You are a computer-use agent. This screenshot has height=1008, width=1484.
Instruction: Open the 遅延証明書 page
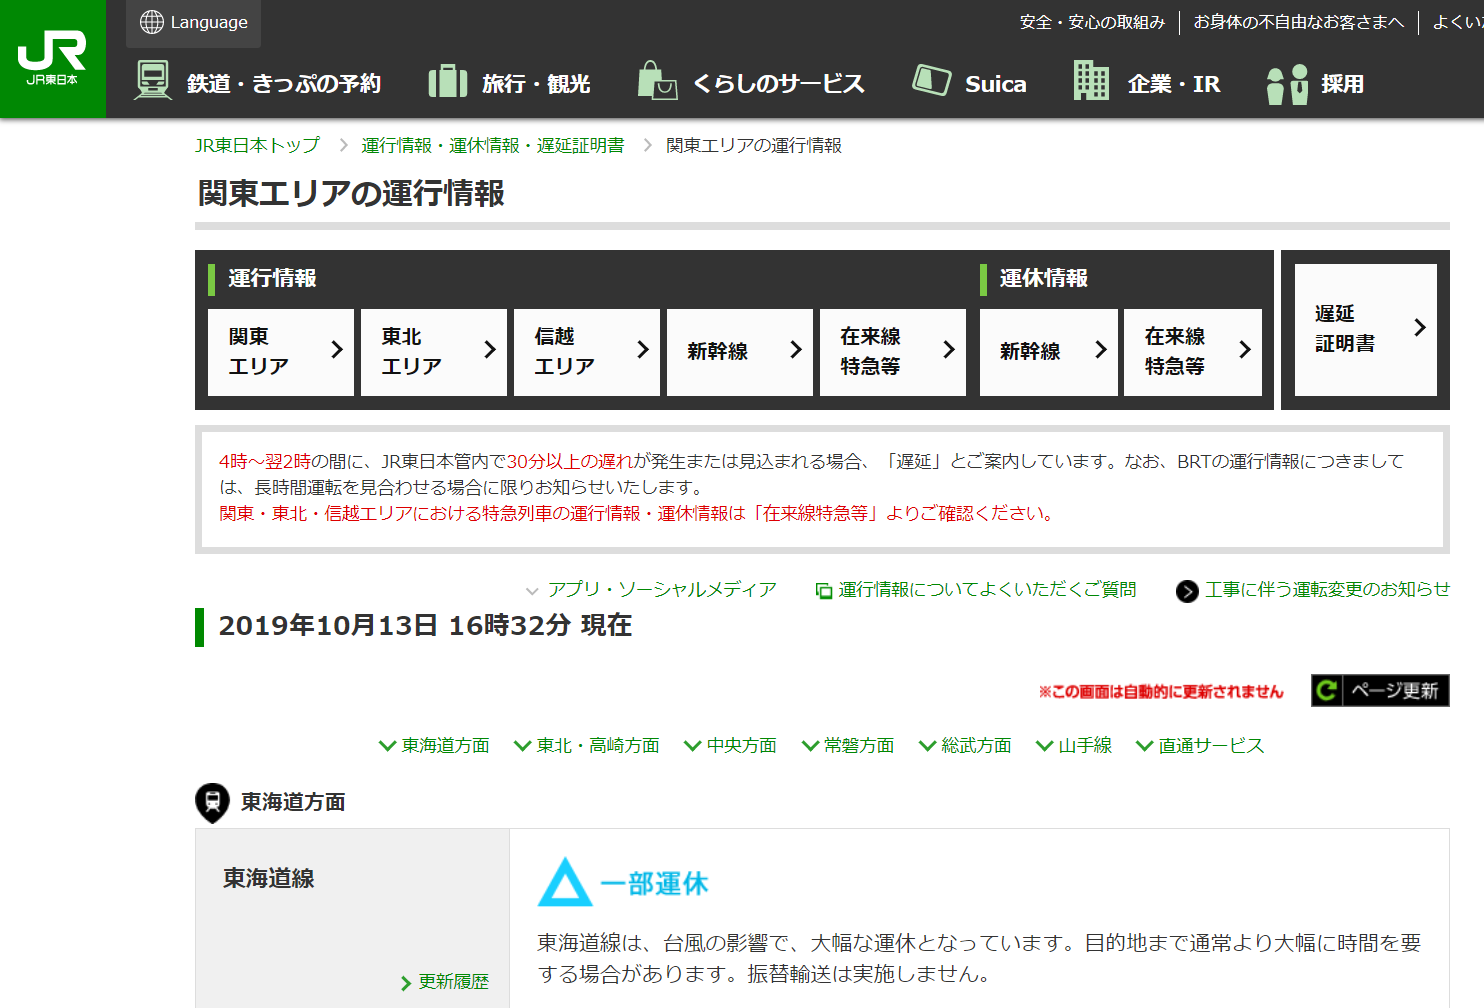(1366, 330)
